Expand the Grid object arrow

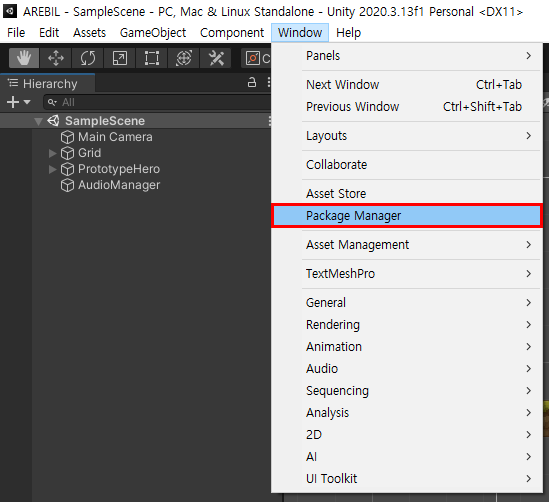click(x=53, y=153)
